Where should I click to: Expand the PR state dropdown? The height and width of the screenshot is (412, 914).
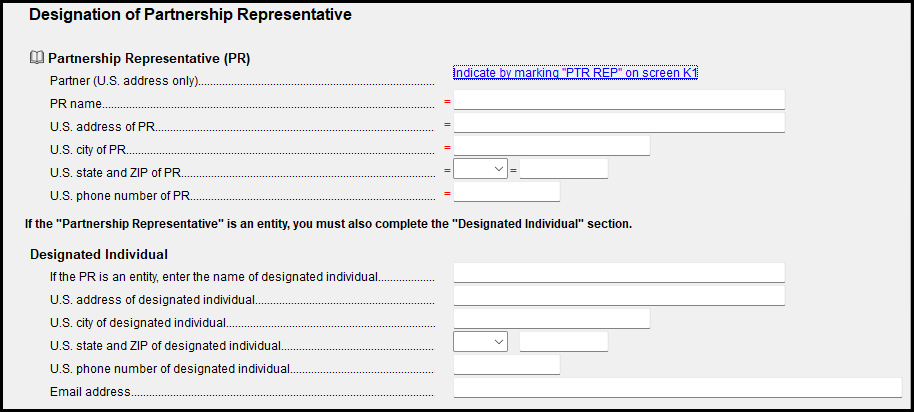[481, 169]
